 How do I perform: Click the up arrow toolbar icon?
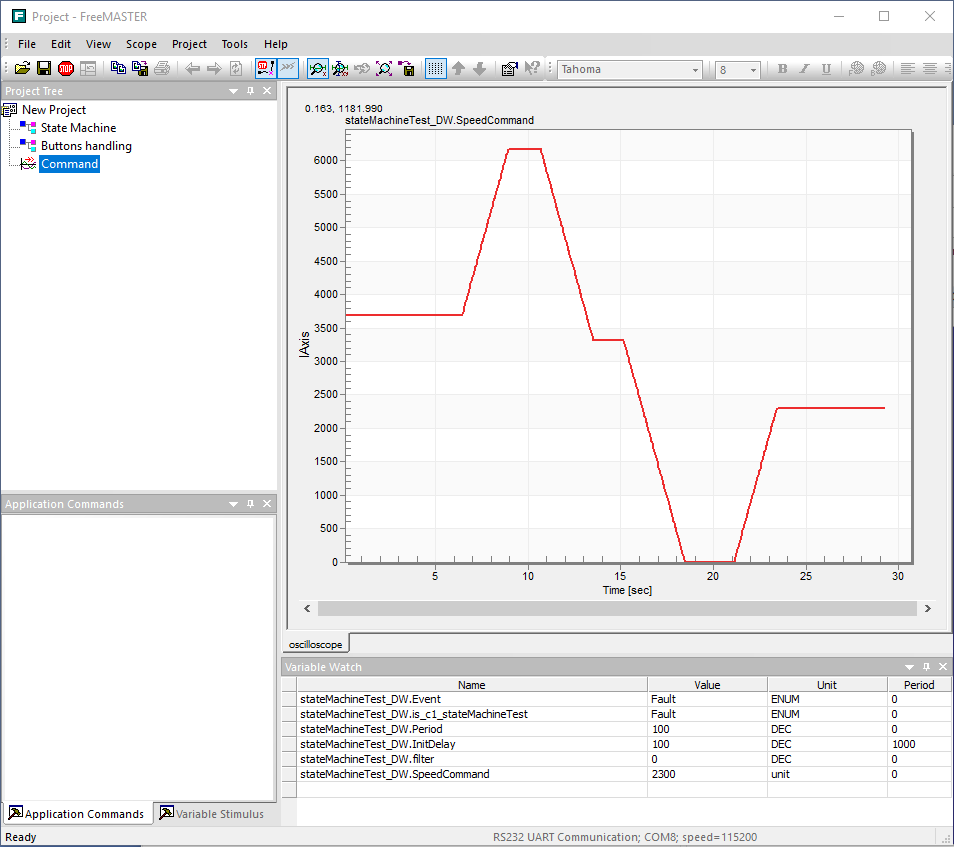point(458,69)
